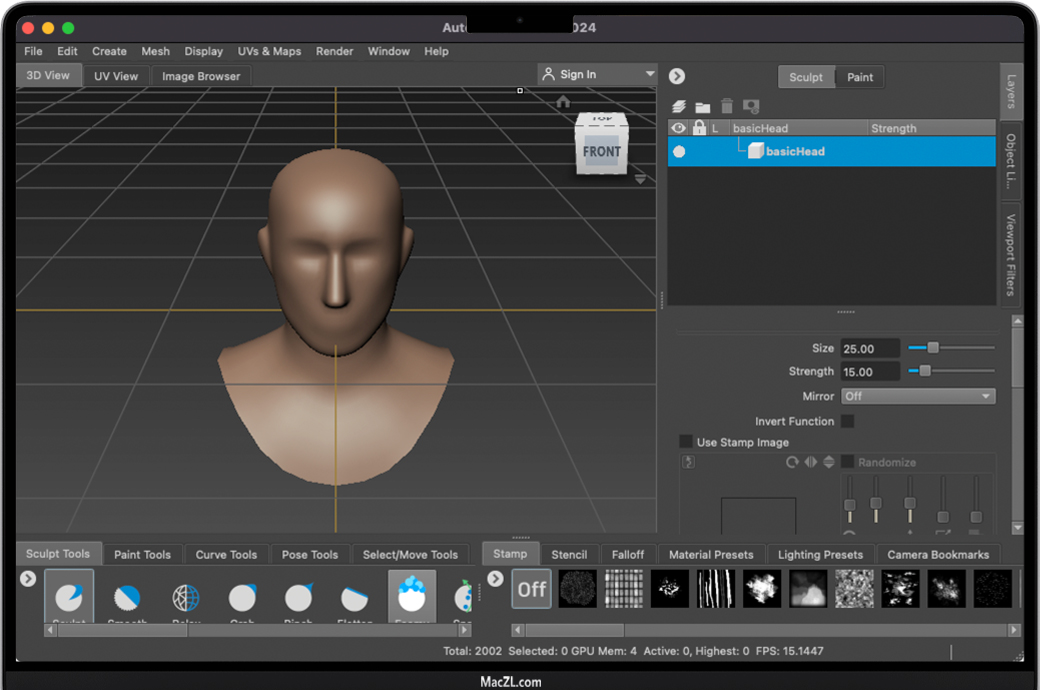Click the Strength slider handle

point(925,371)
